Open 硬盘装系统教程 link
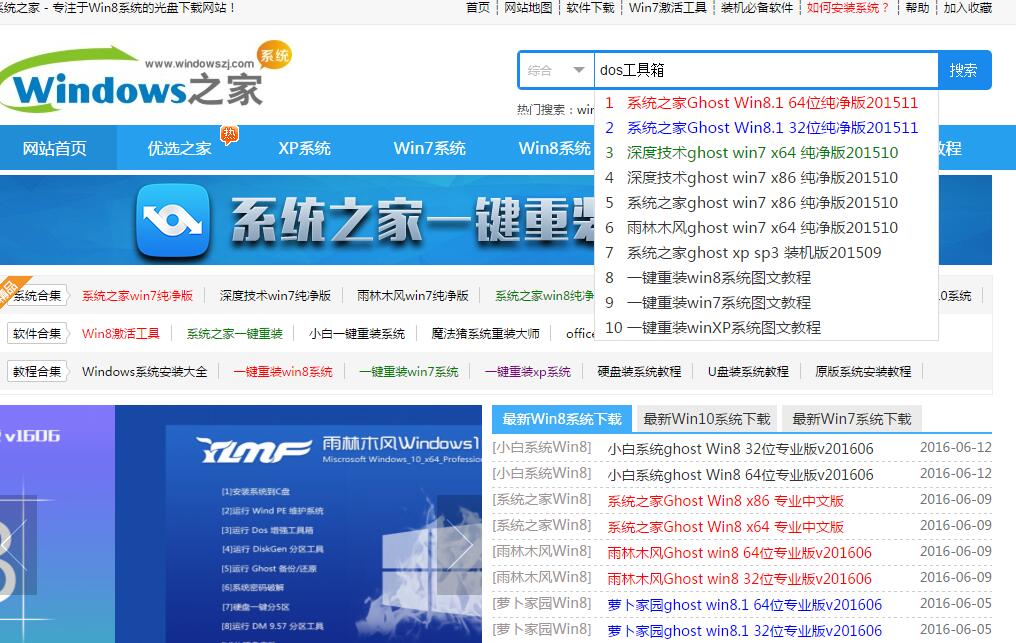 point(640,371)
